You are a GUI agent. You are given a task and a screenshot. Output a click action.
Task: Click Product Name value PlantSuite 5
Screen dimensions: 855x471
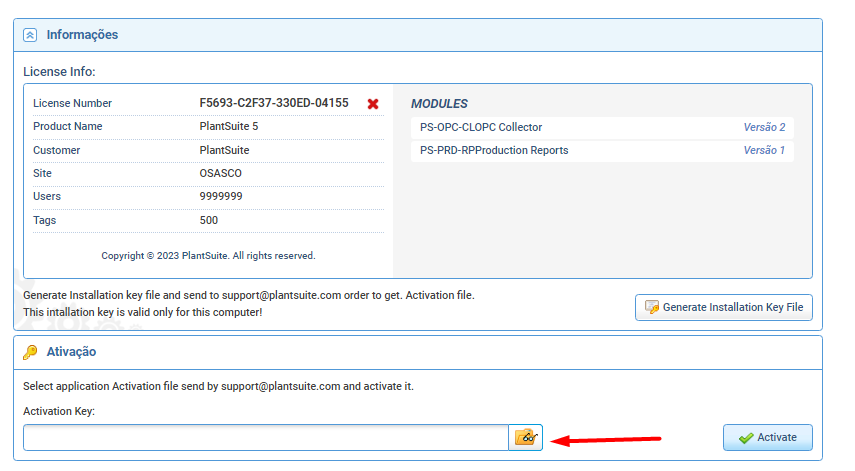[228, 126]
